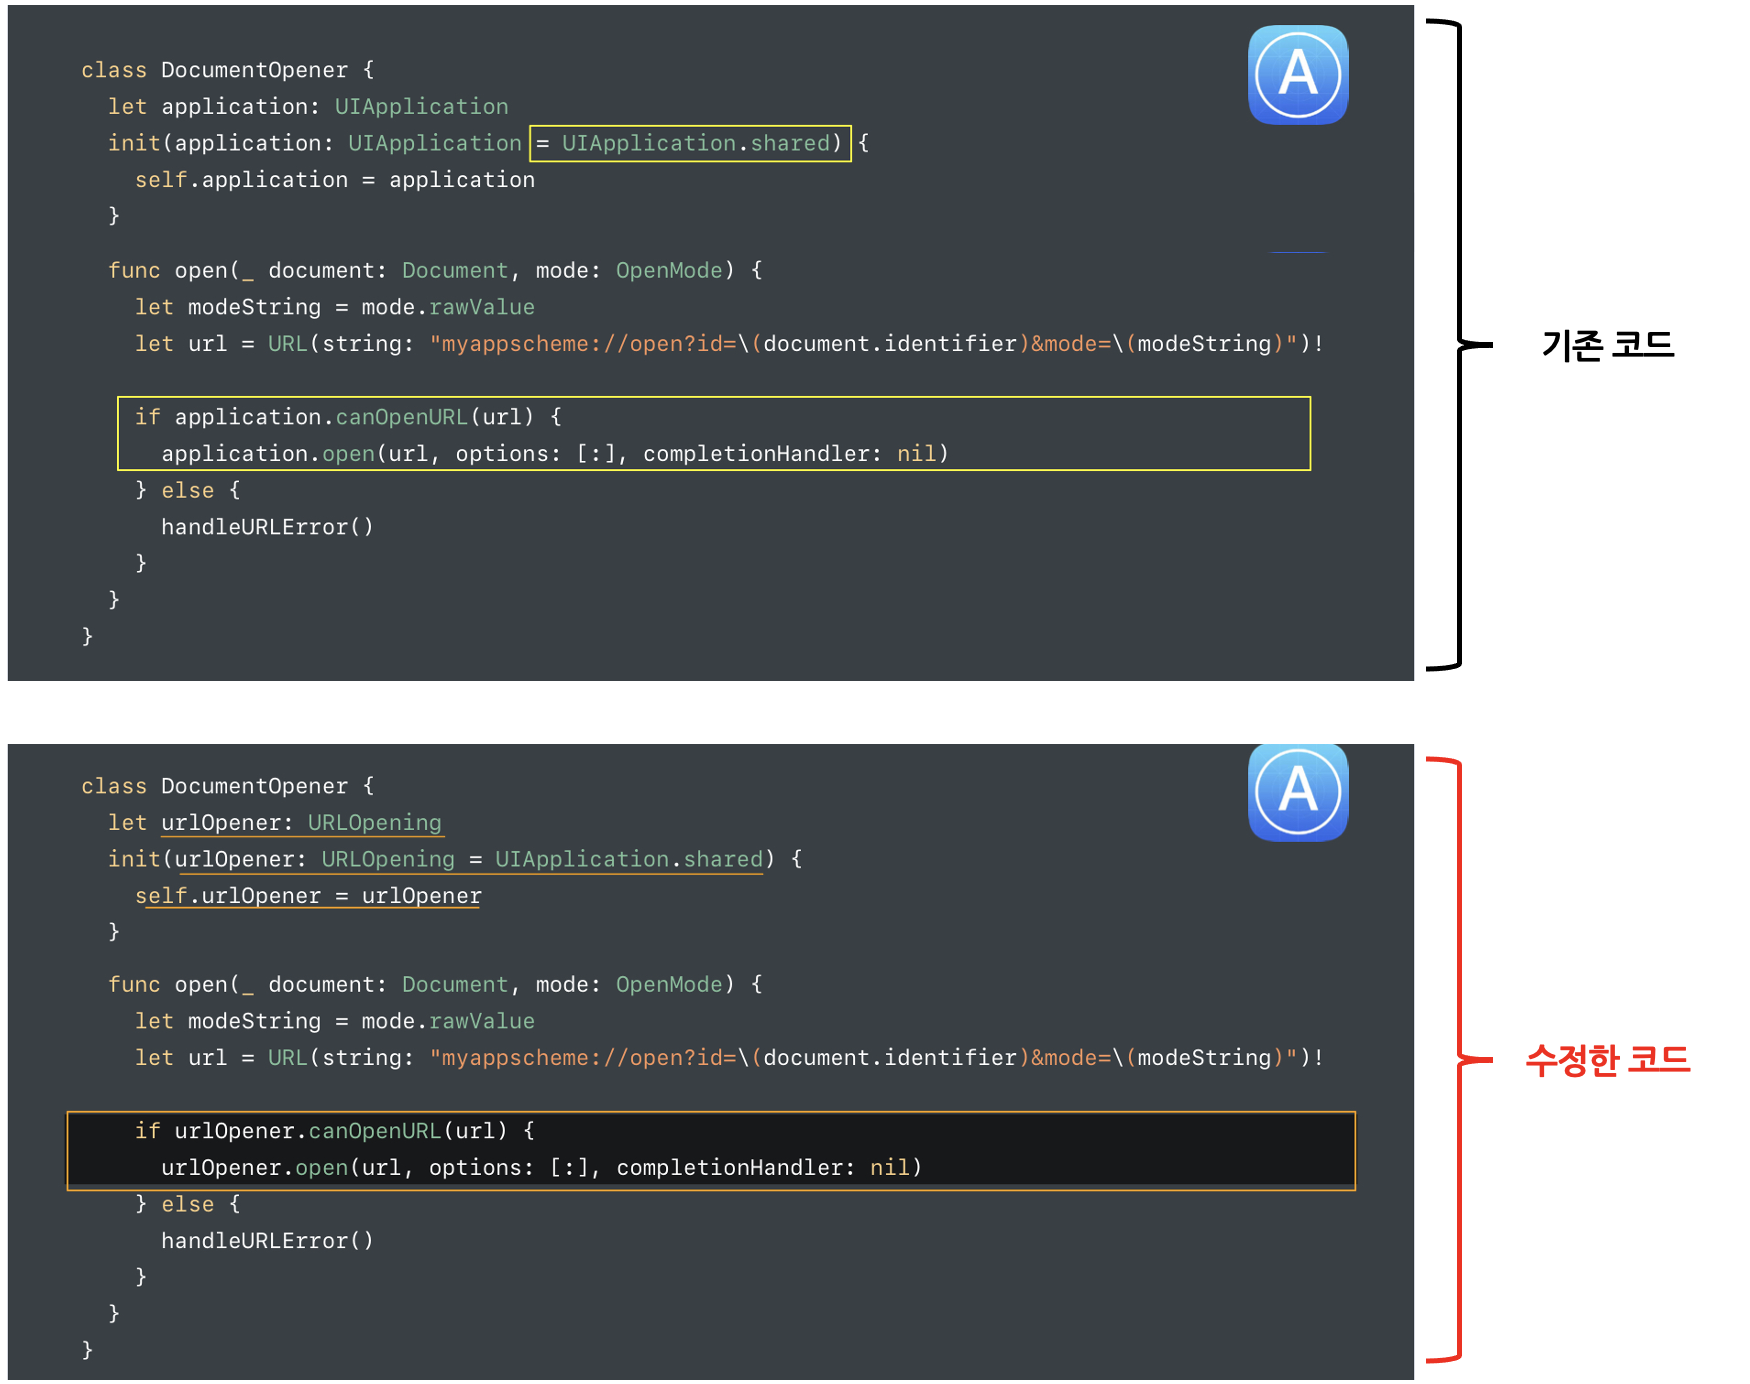Click the 'let urlOpener: URLOpening' declaration line
The width and height of the screenshot is (1750, 1384).
click(x=275, y=823)
